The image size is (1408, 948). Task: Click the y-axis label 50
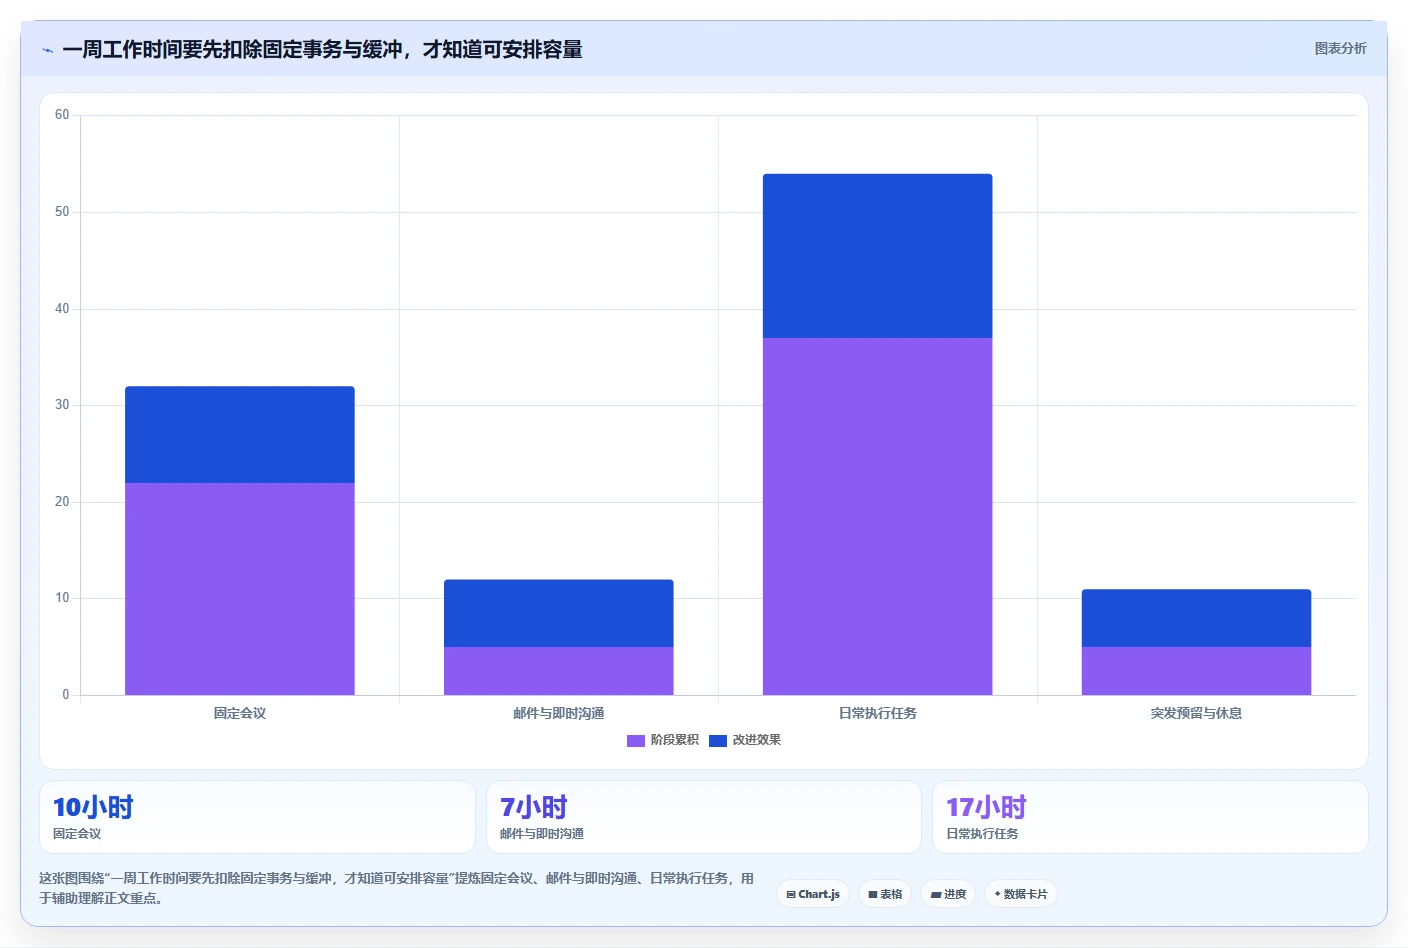click(x=62, y=212)
